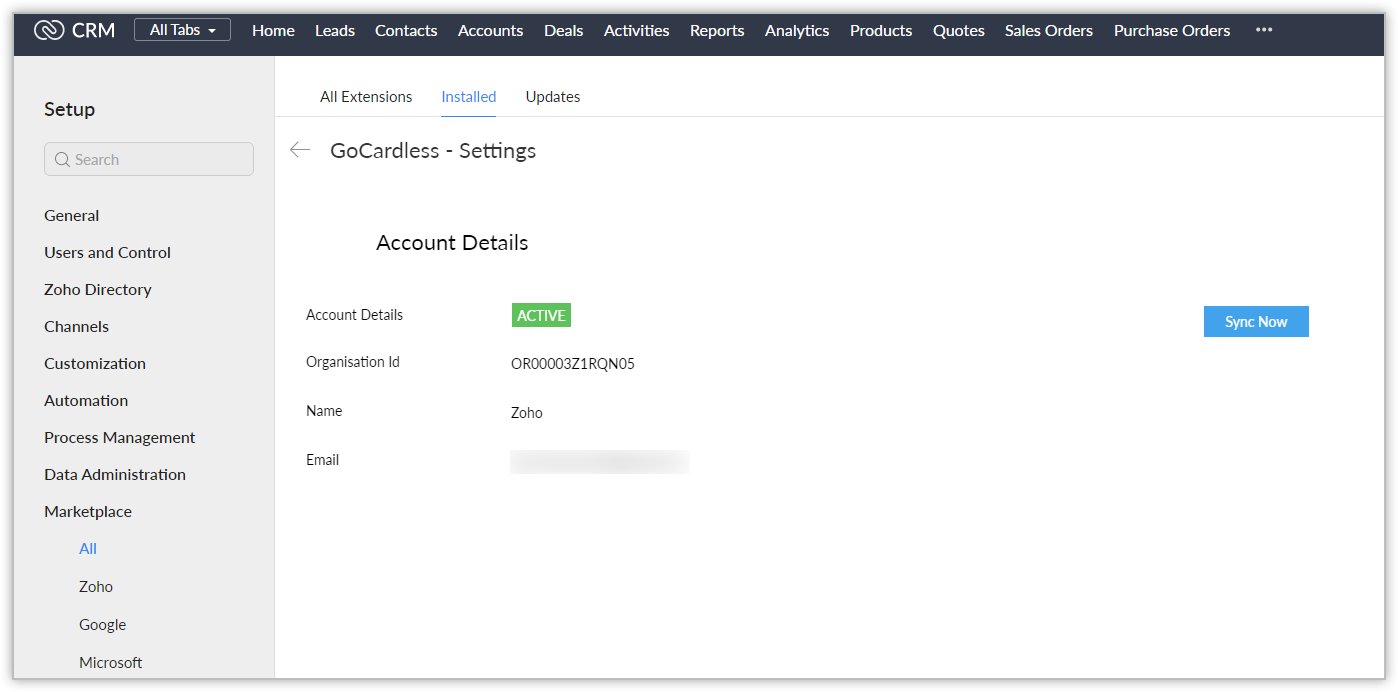Select Google under Marketplace
This screenshot has height=692, width=1398.
(x=103, y=624)
